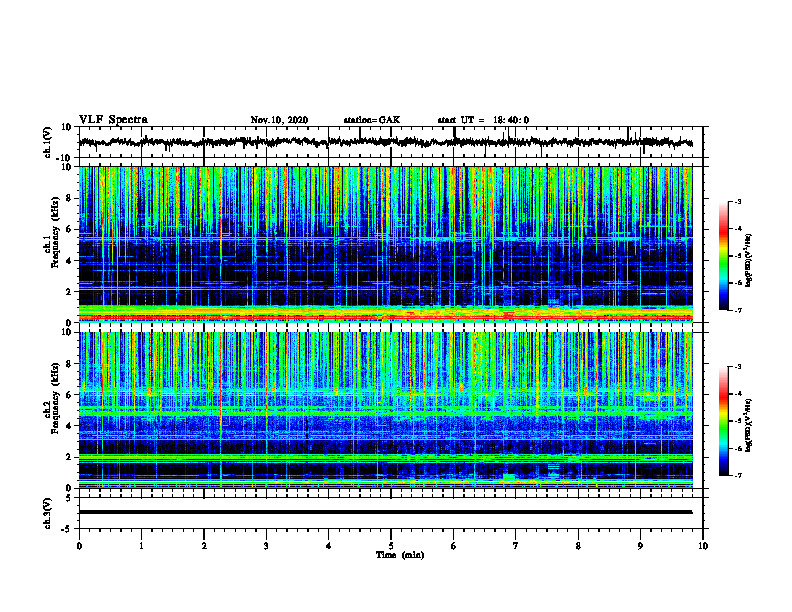Screen dimensions: 792x612
Task: Click the ch.1 spectrogram color scale bar
Action: point(724,256)
